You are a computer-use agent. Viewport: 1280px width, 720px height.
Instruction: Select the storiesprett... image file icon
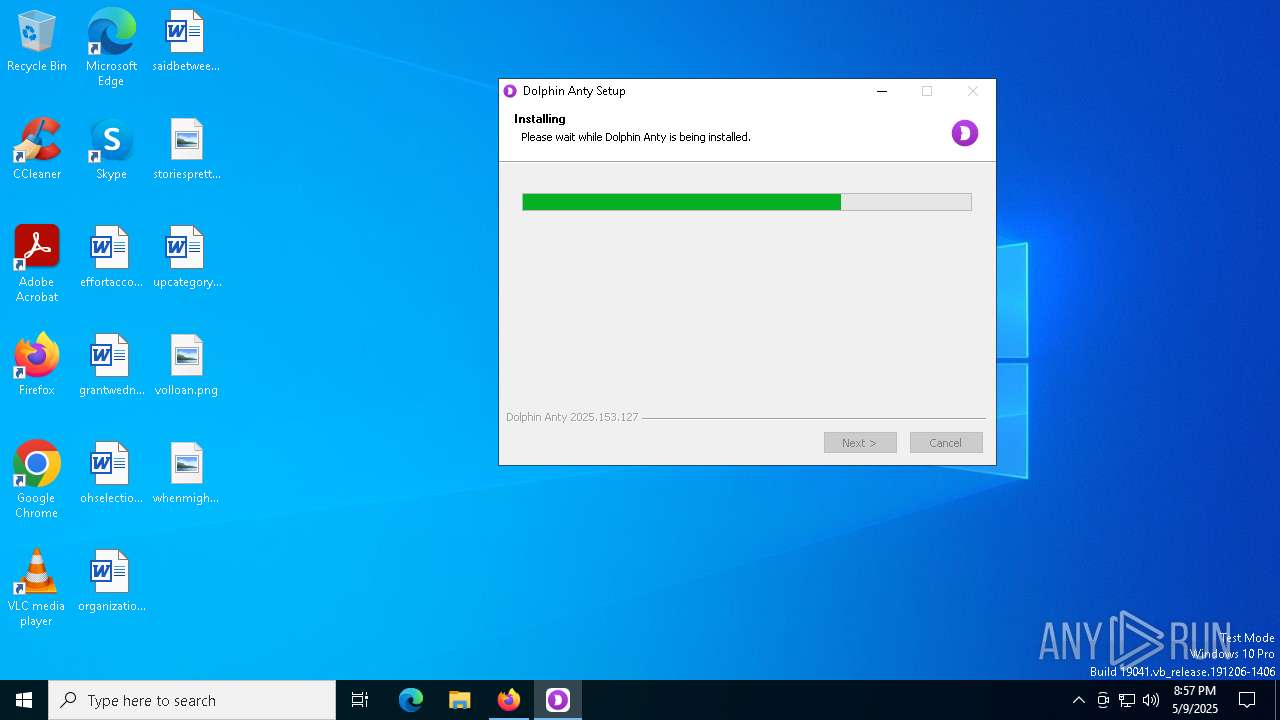coord(186,149)
